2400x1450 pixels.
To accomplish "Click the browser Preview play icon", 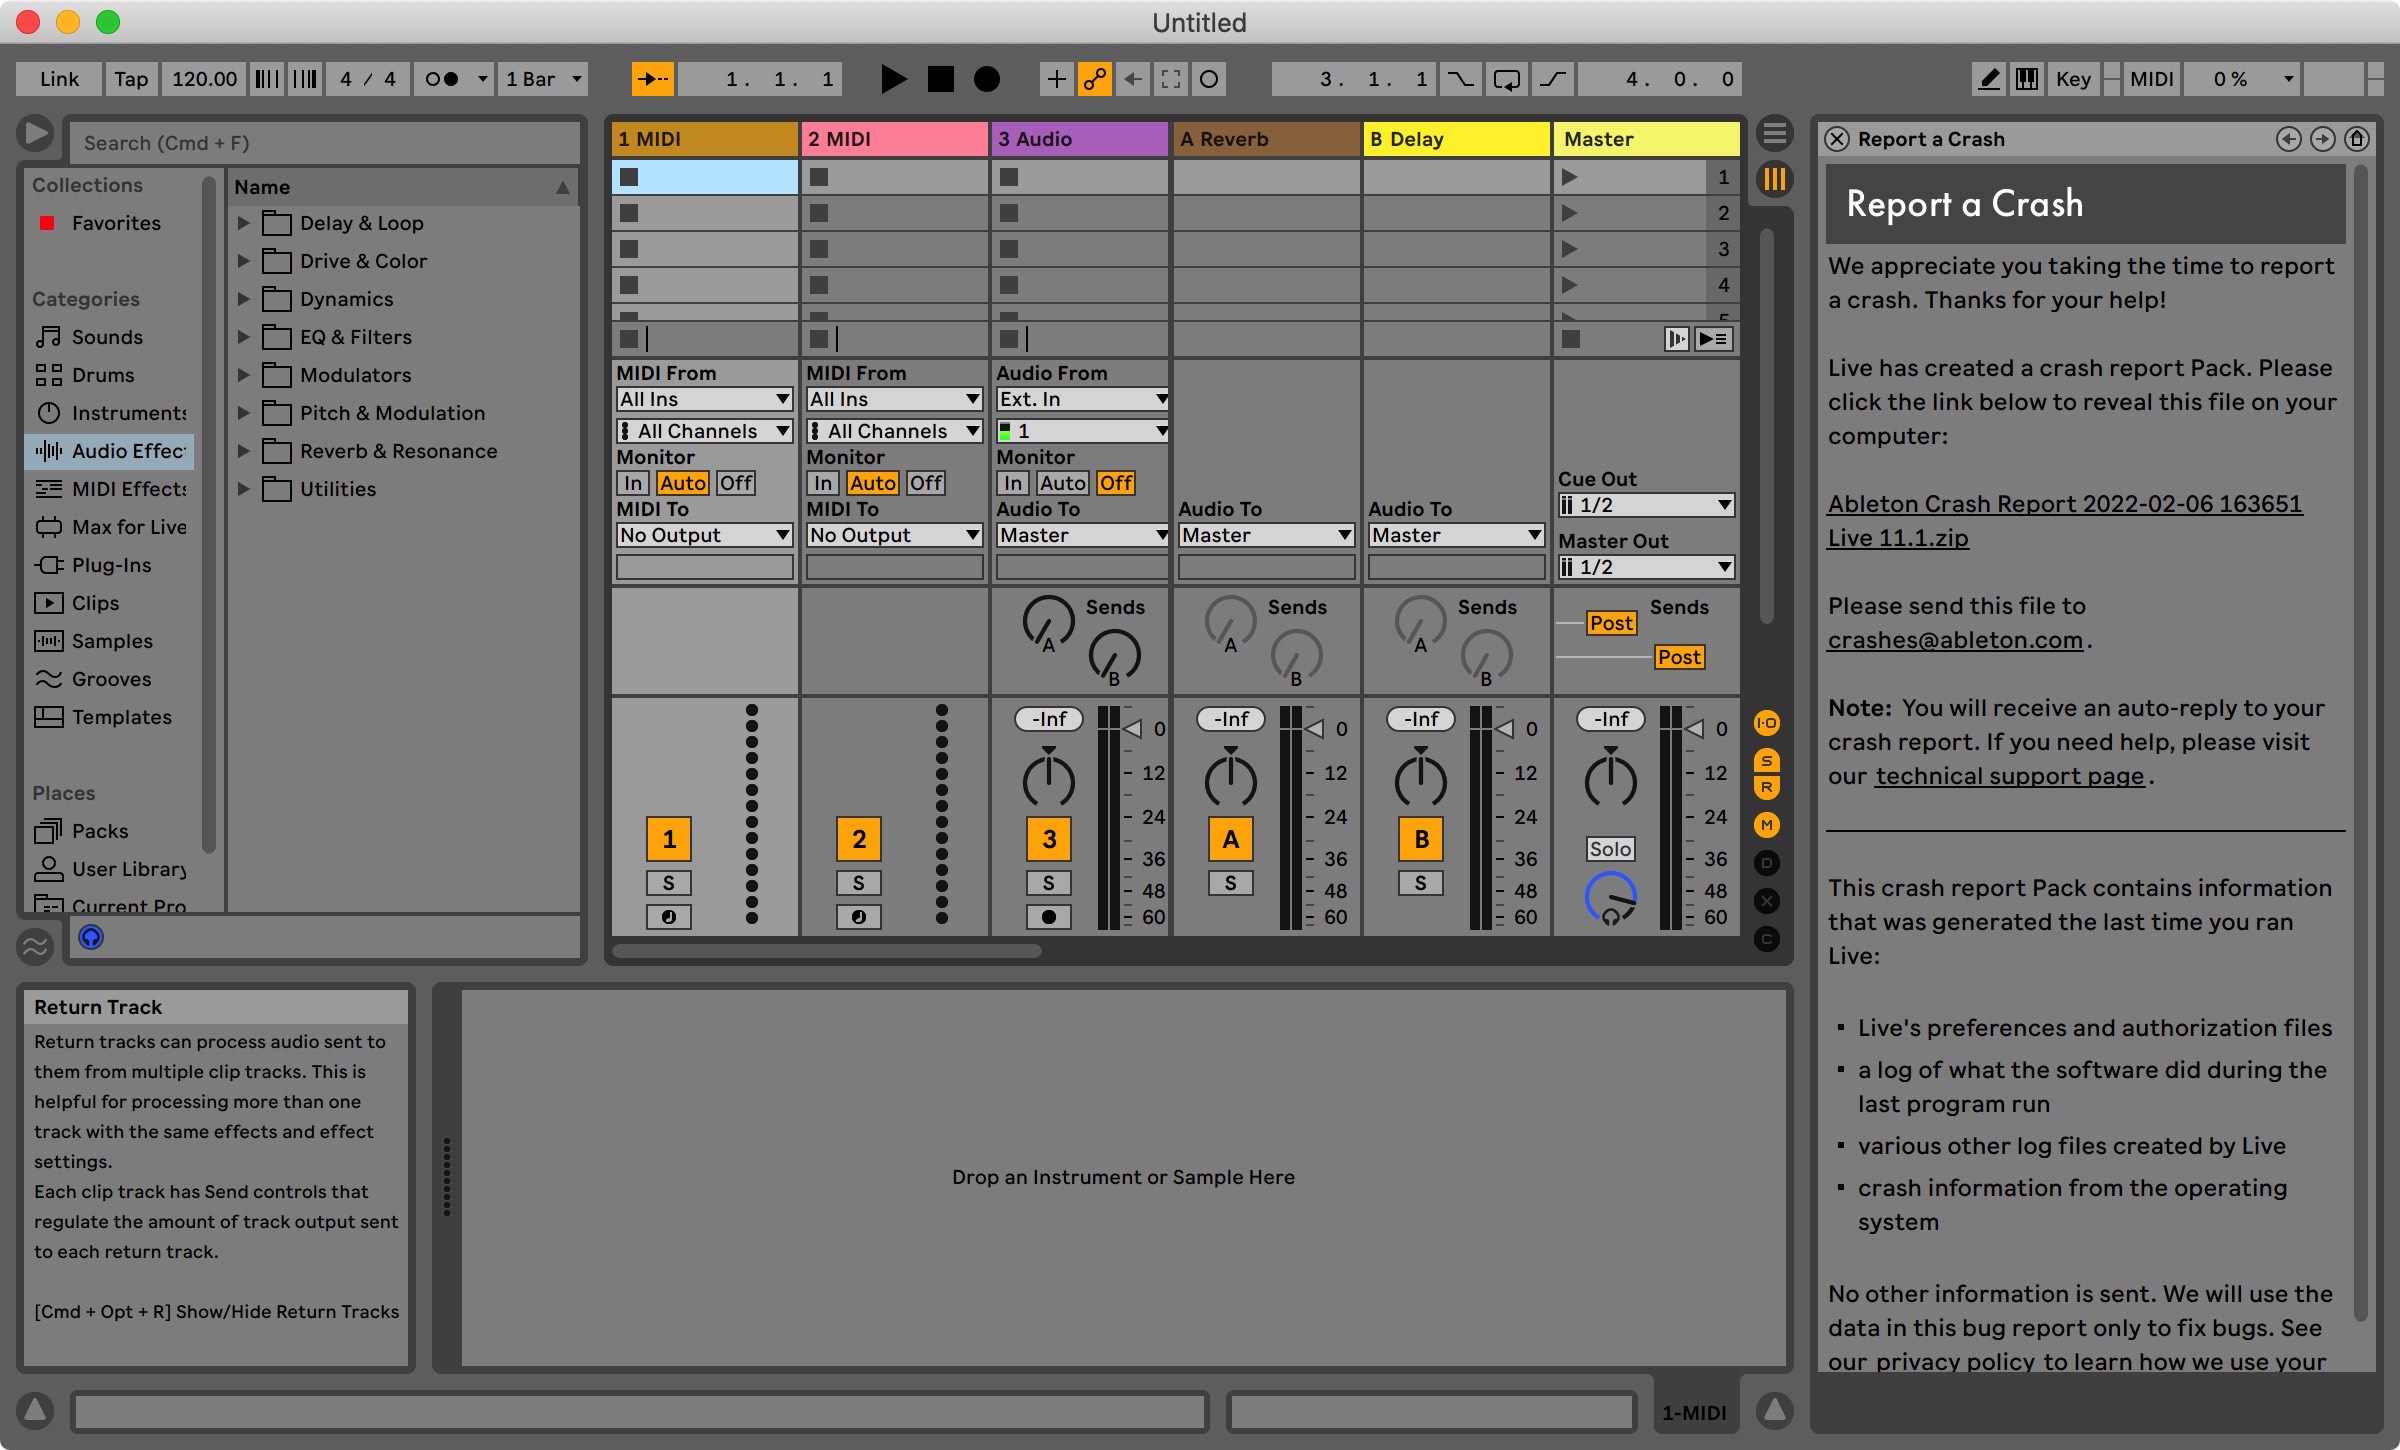I will pyautogui.click(x=35, y=133).
